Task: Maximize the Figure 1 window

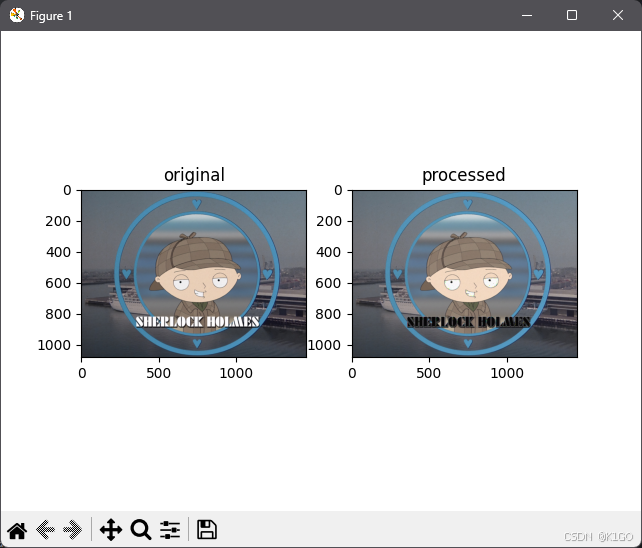Action: (572, 16)
